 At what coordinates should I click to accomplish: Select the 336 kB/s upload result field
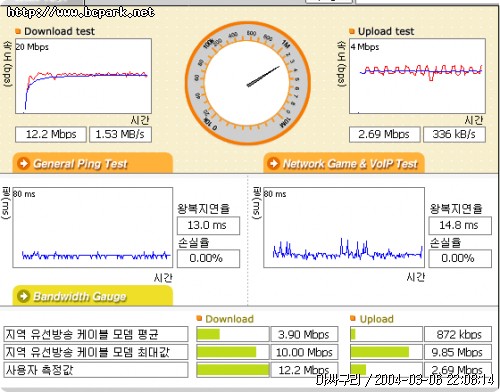454,134
